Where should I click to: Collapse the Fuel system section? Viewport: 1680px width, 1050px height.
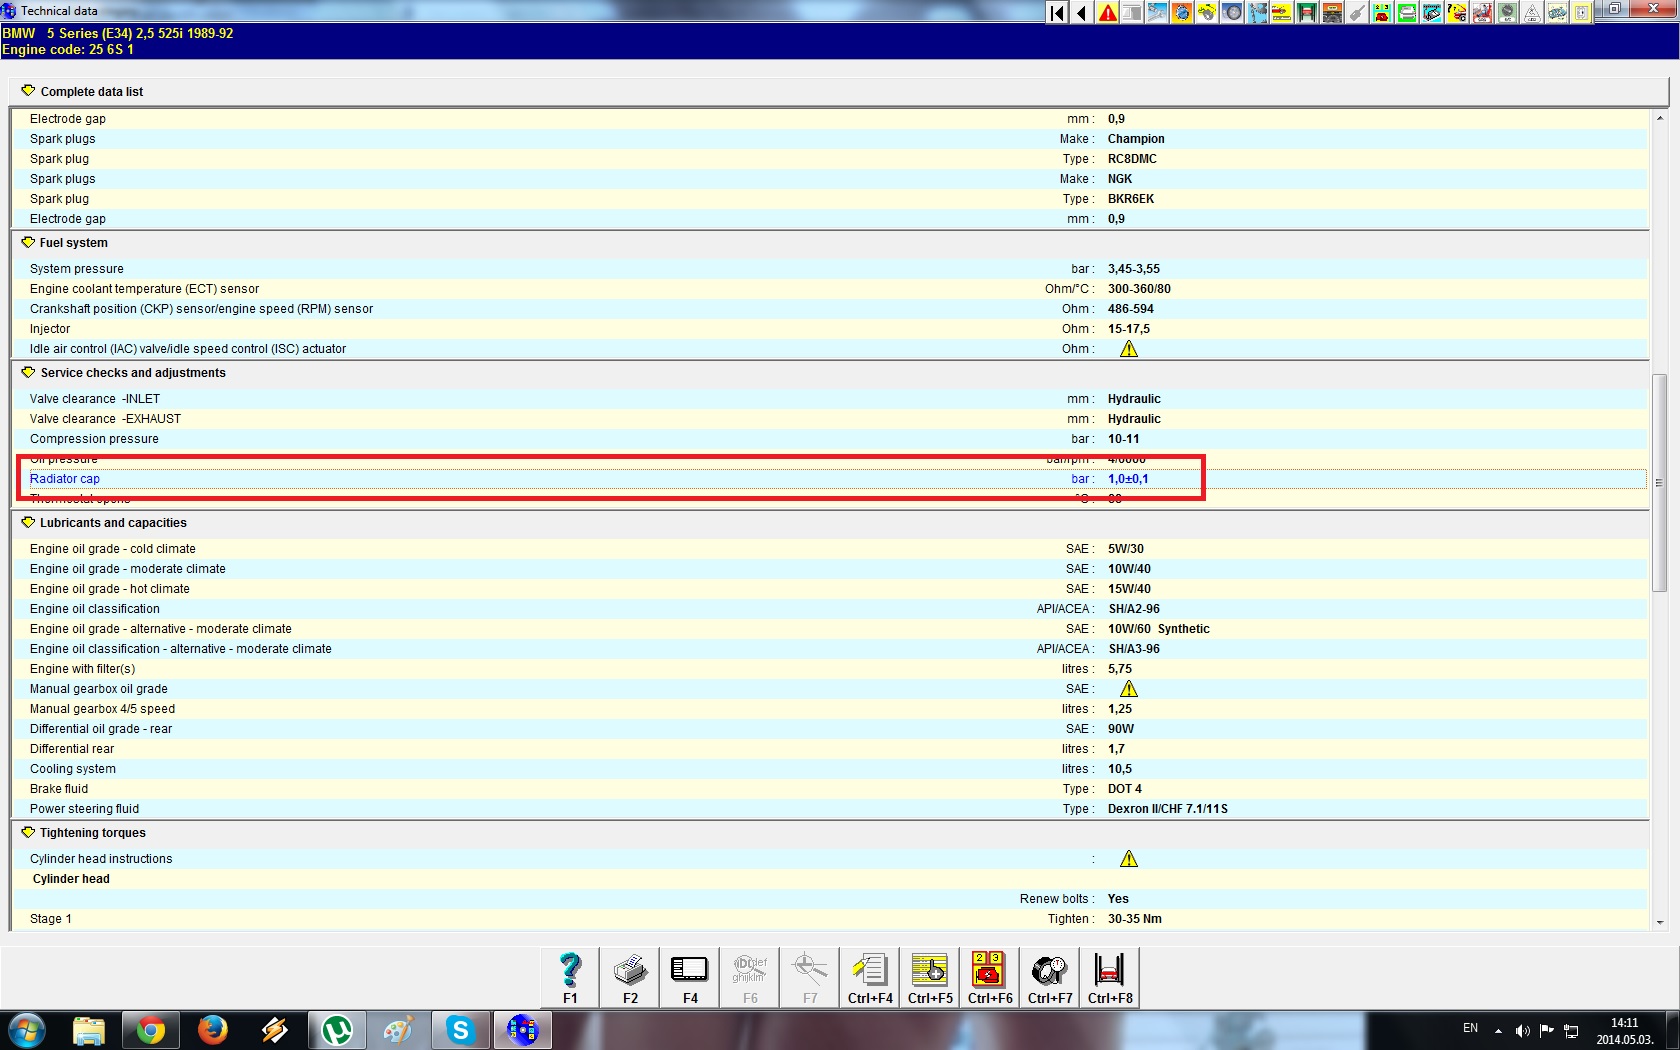click(28, 242)
